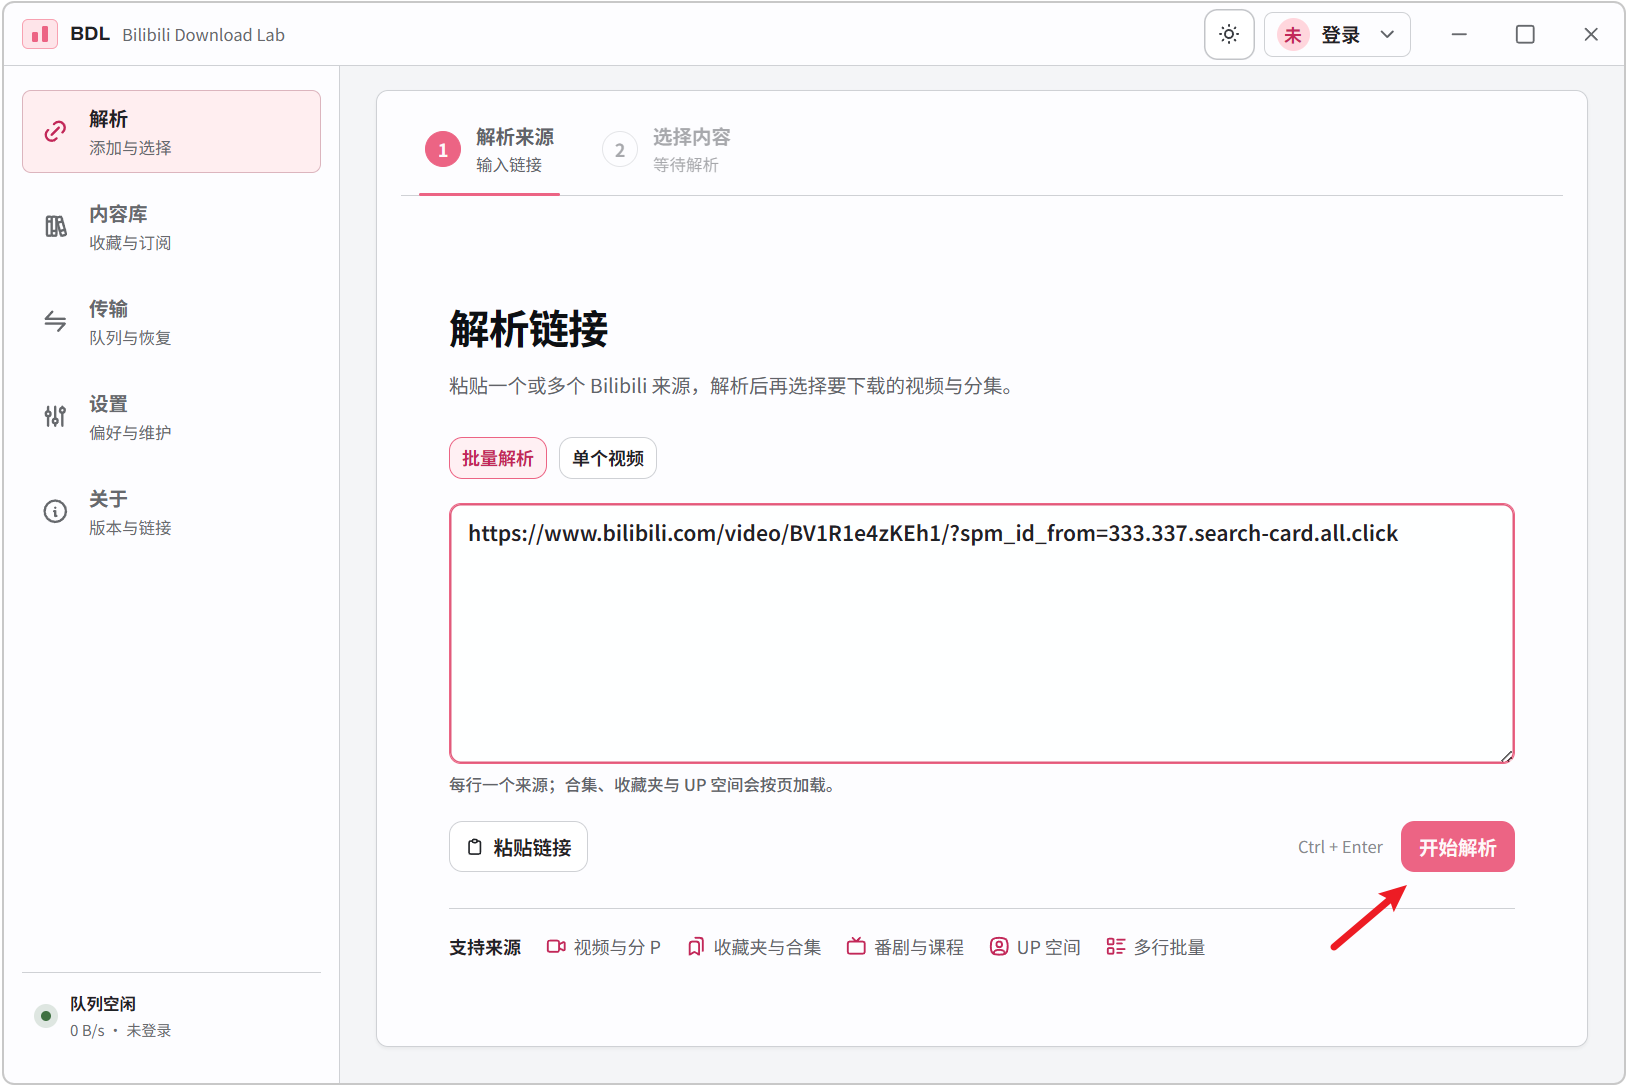Viewport: 1628px width, 1086px height.
Task: Click the UP 空间 source label
Action: tap(1048, 947)
